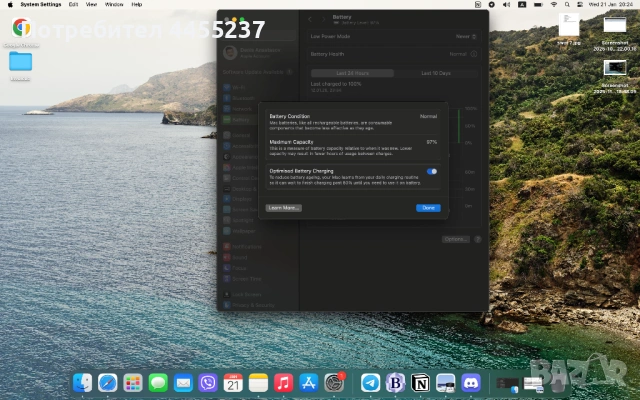Image resolution: width=640 pixels, height=400 pixels.
Task: Select the 7.jpg file on the desktop
Action: 569,25
